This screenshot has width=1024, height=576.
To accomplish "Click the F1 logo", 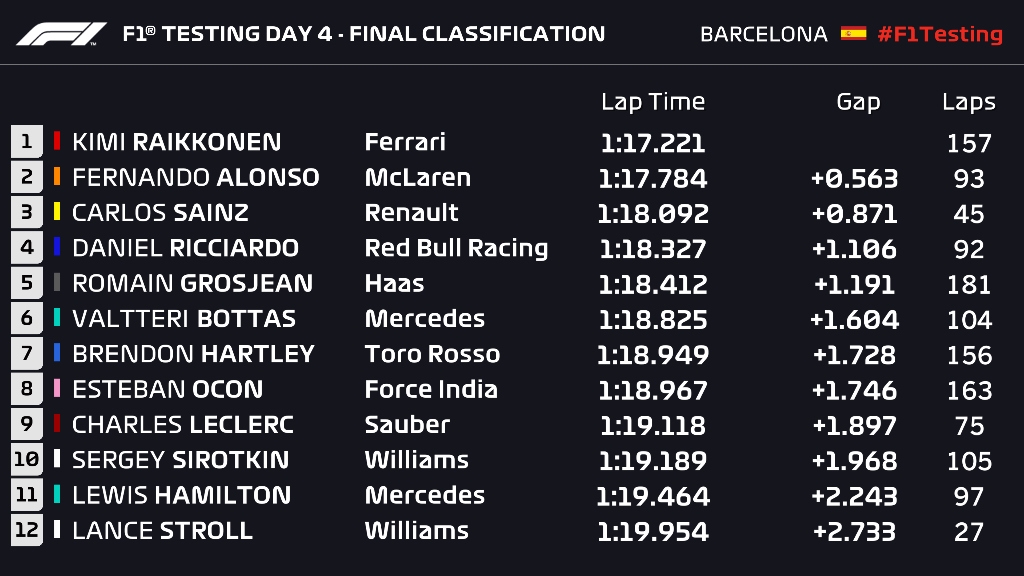I will tap(61, 34).
